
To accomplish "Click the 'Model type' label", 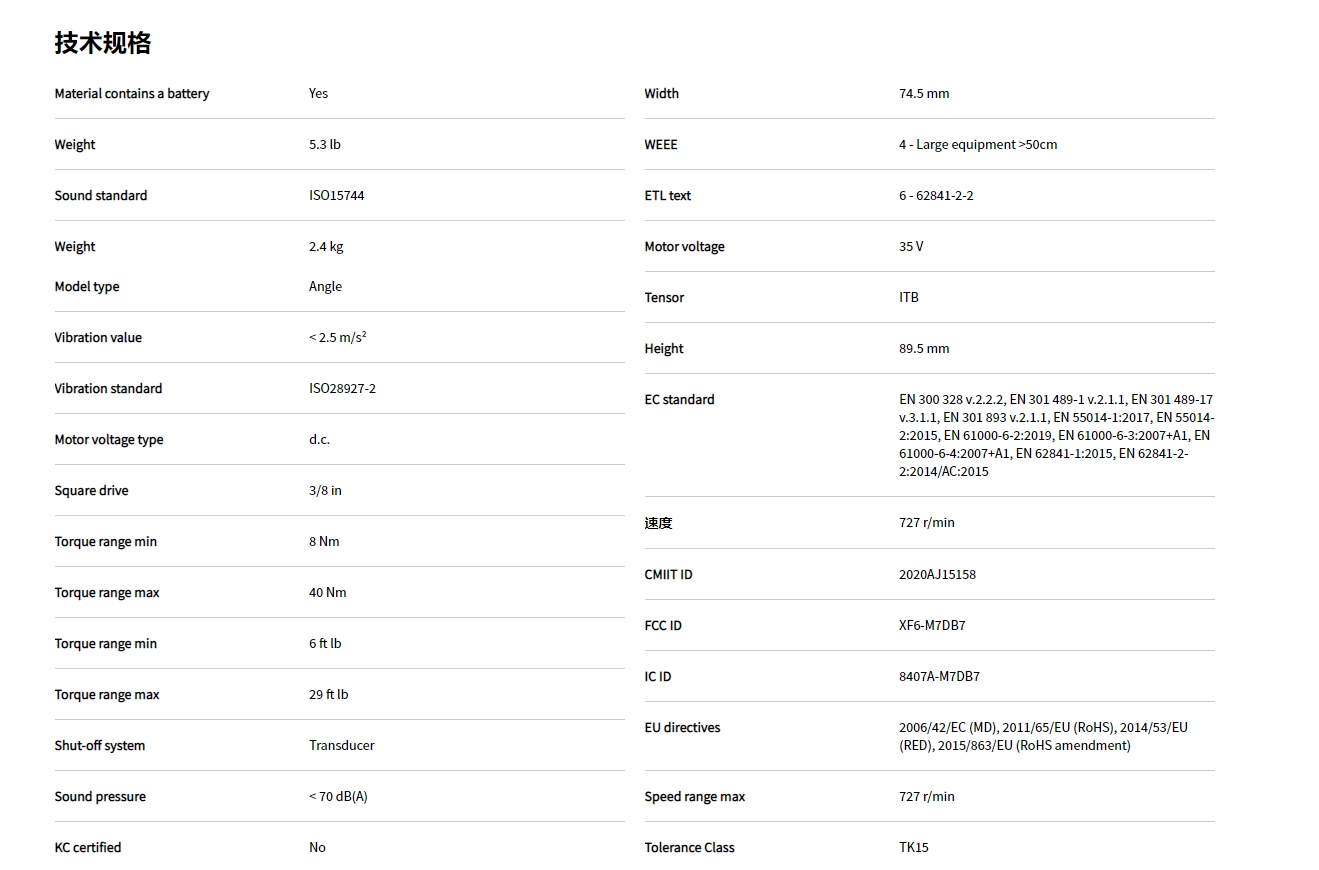I will (x=87, y=287).
